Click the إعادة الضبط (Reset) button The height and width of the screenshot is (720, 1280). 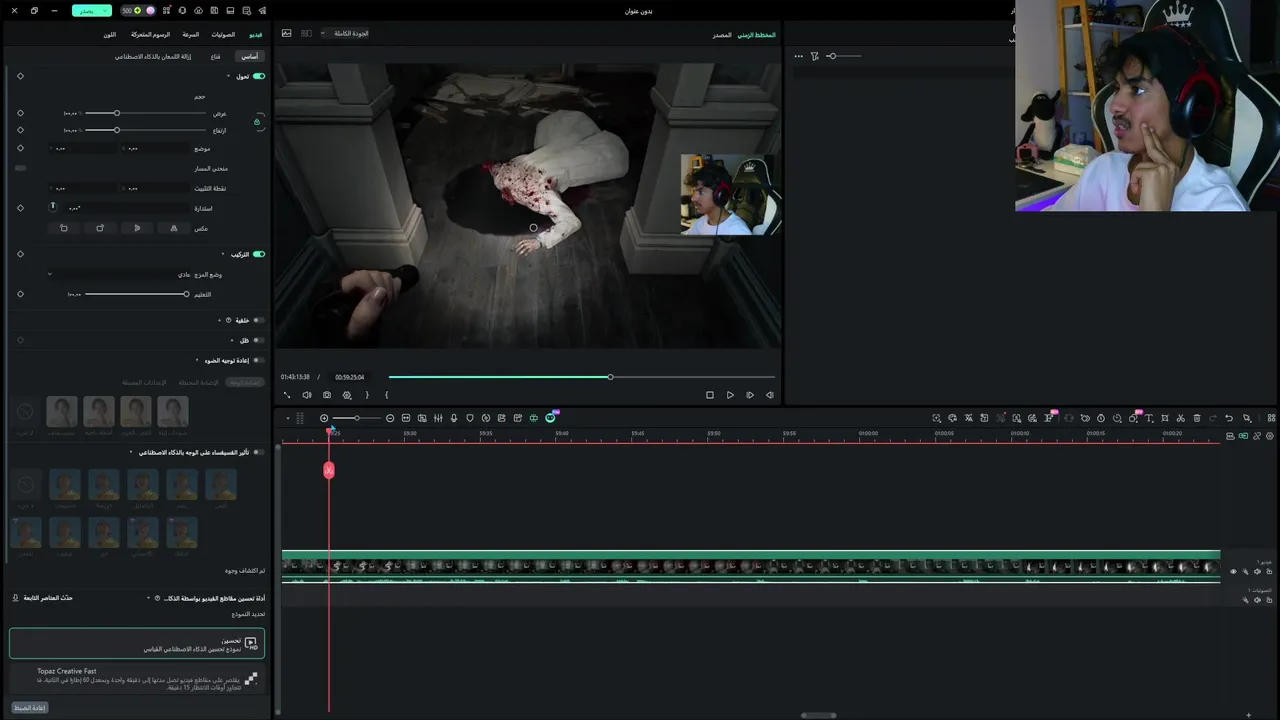pyautogui.click(x=30, y=708)
